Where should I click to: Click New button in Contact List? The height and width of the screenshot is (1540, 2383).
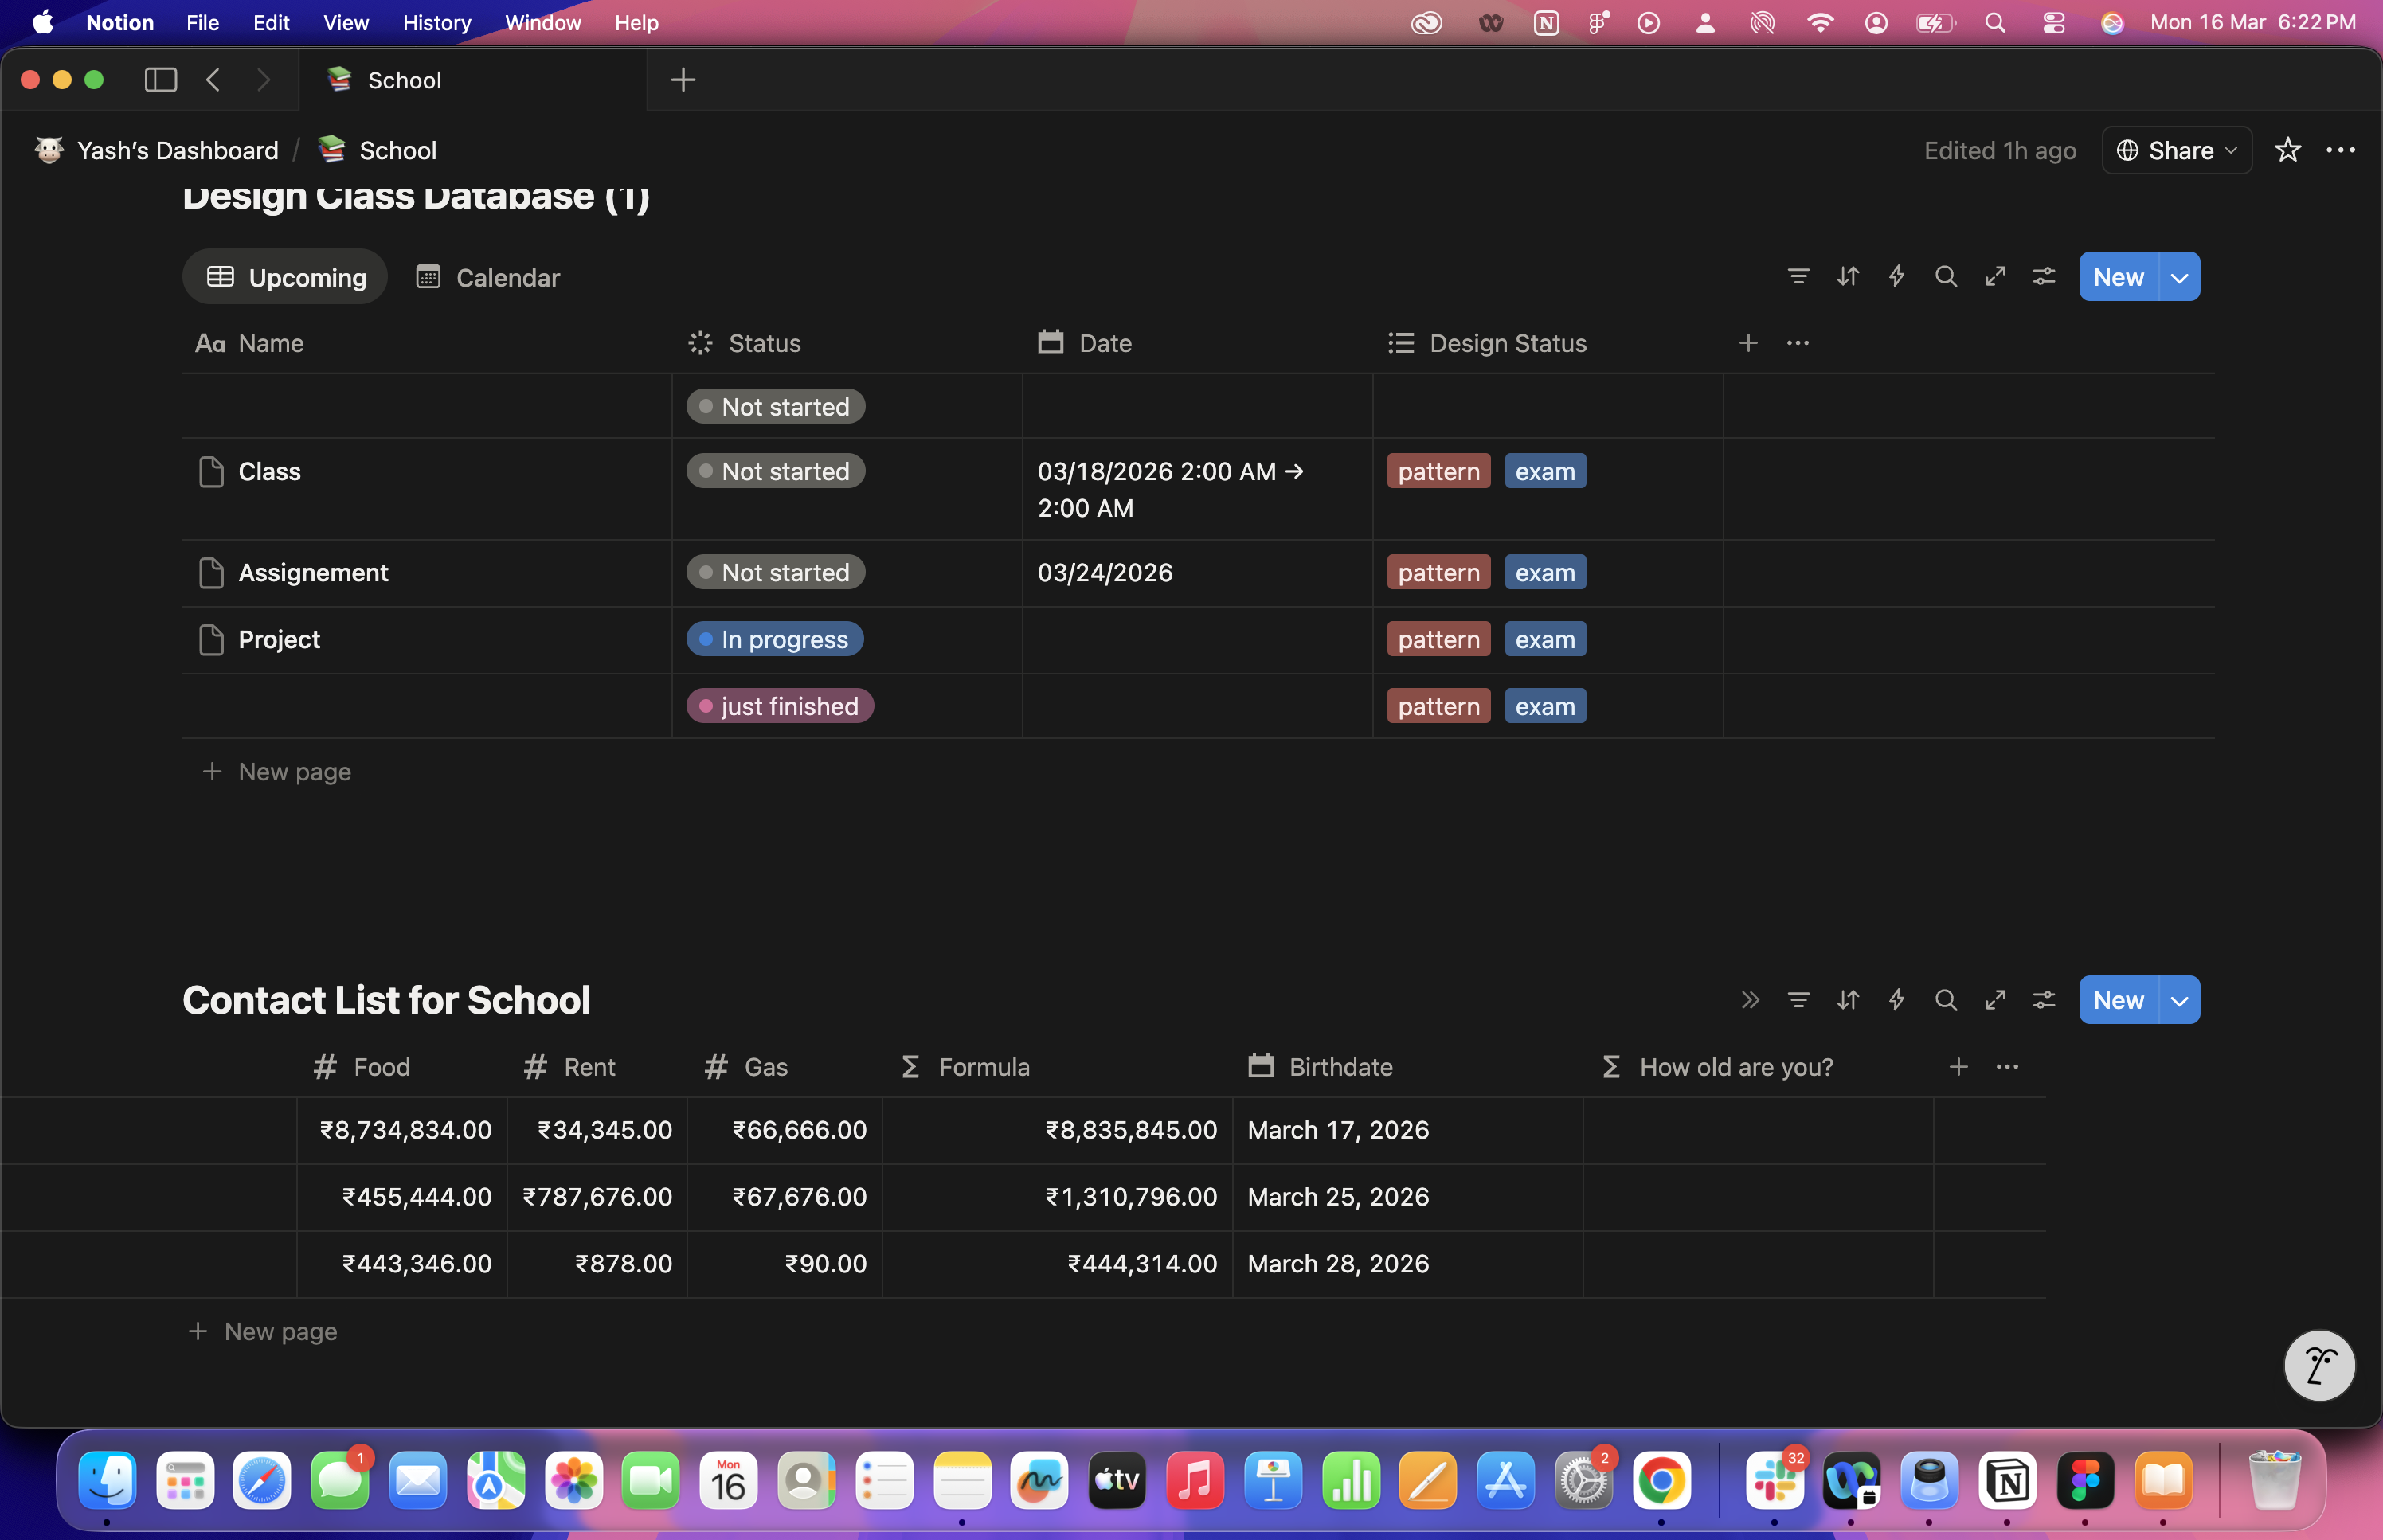point(2118,1000)
